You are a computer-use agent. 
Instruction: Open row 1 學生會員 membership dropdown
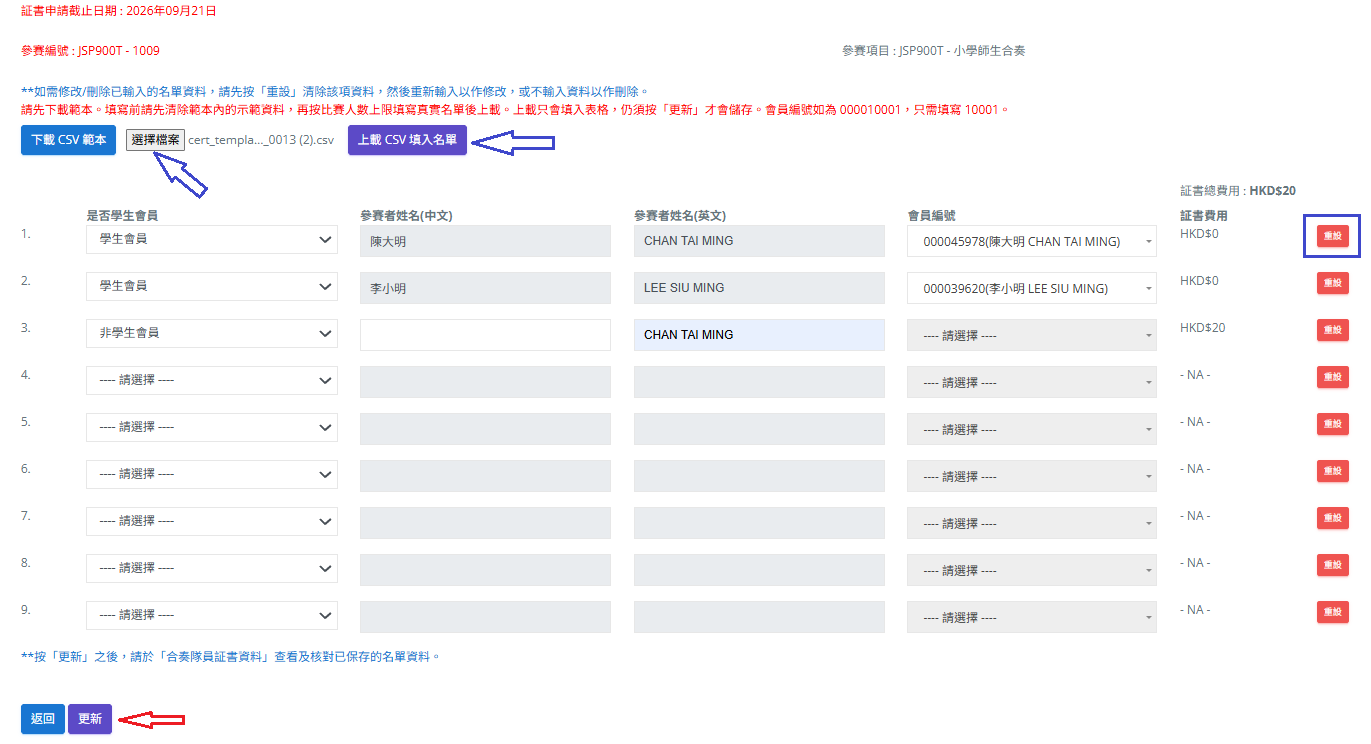click(x=212, y=240)
